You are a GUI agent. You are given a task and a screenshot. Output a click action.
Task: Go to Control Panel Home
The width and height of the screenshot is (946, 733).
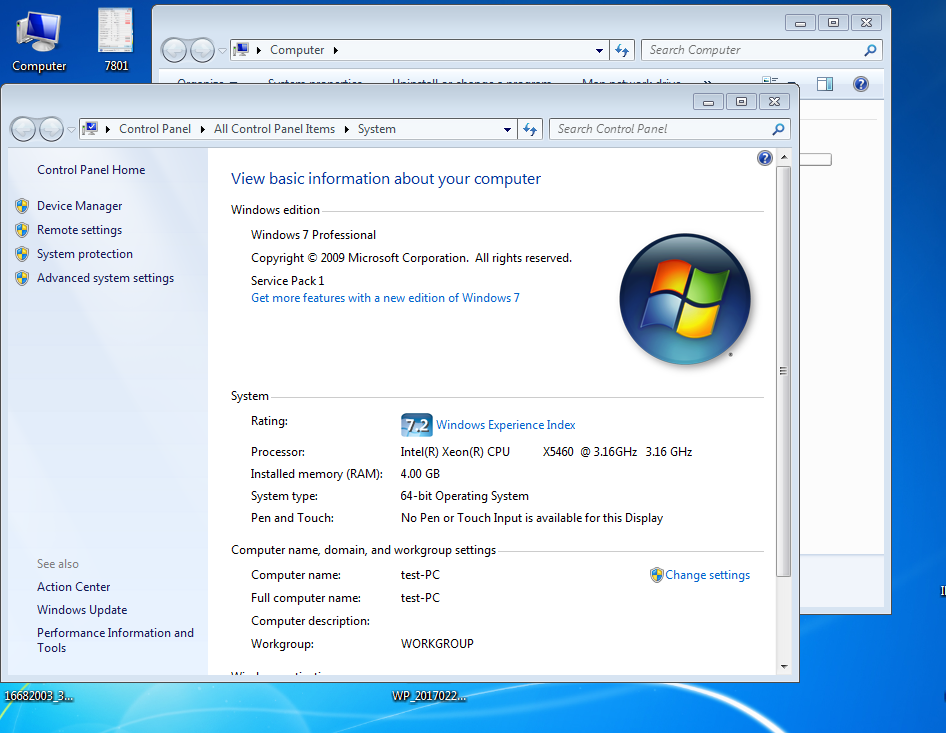(x=91, y=170)
